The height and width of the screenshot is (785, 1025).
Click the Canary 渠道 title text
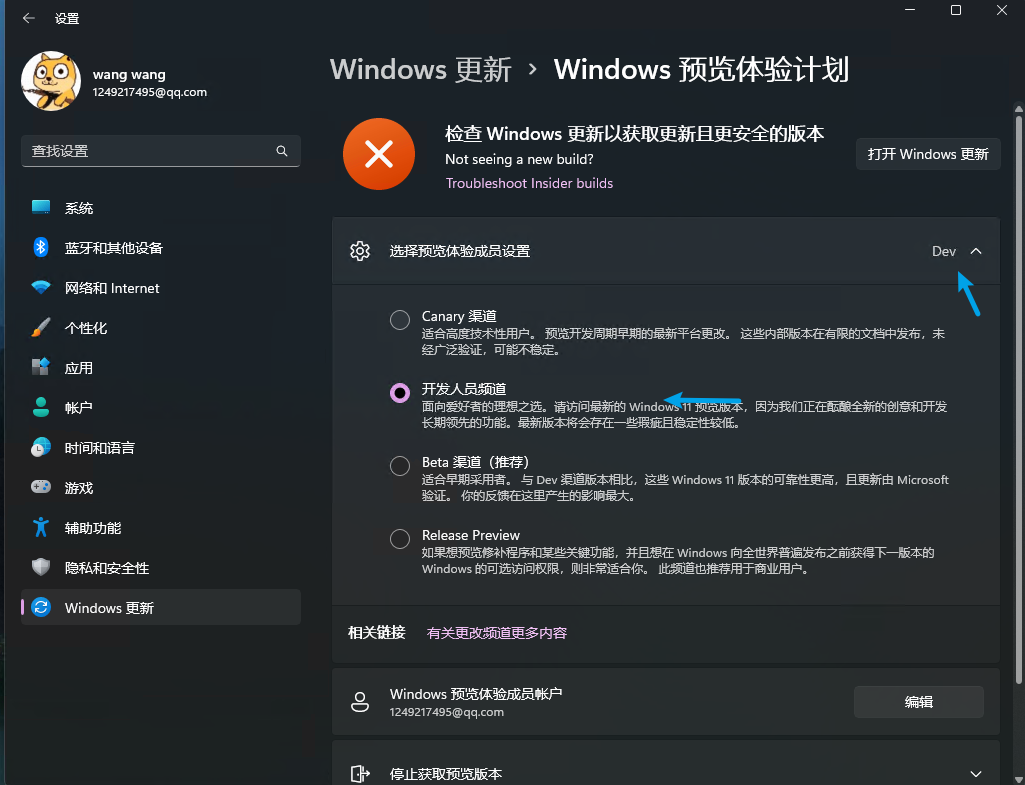pyautogui.click(x=459, y=316)
